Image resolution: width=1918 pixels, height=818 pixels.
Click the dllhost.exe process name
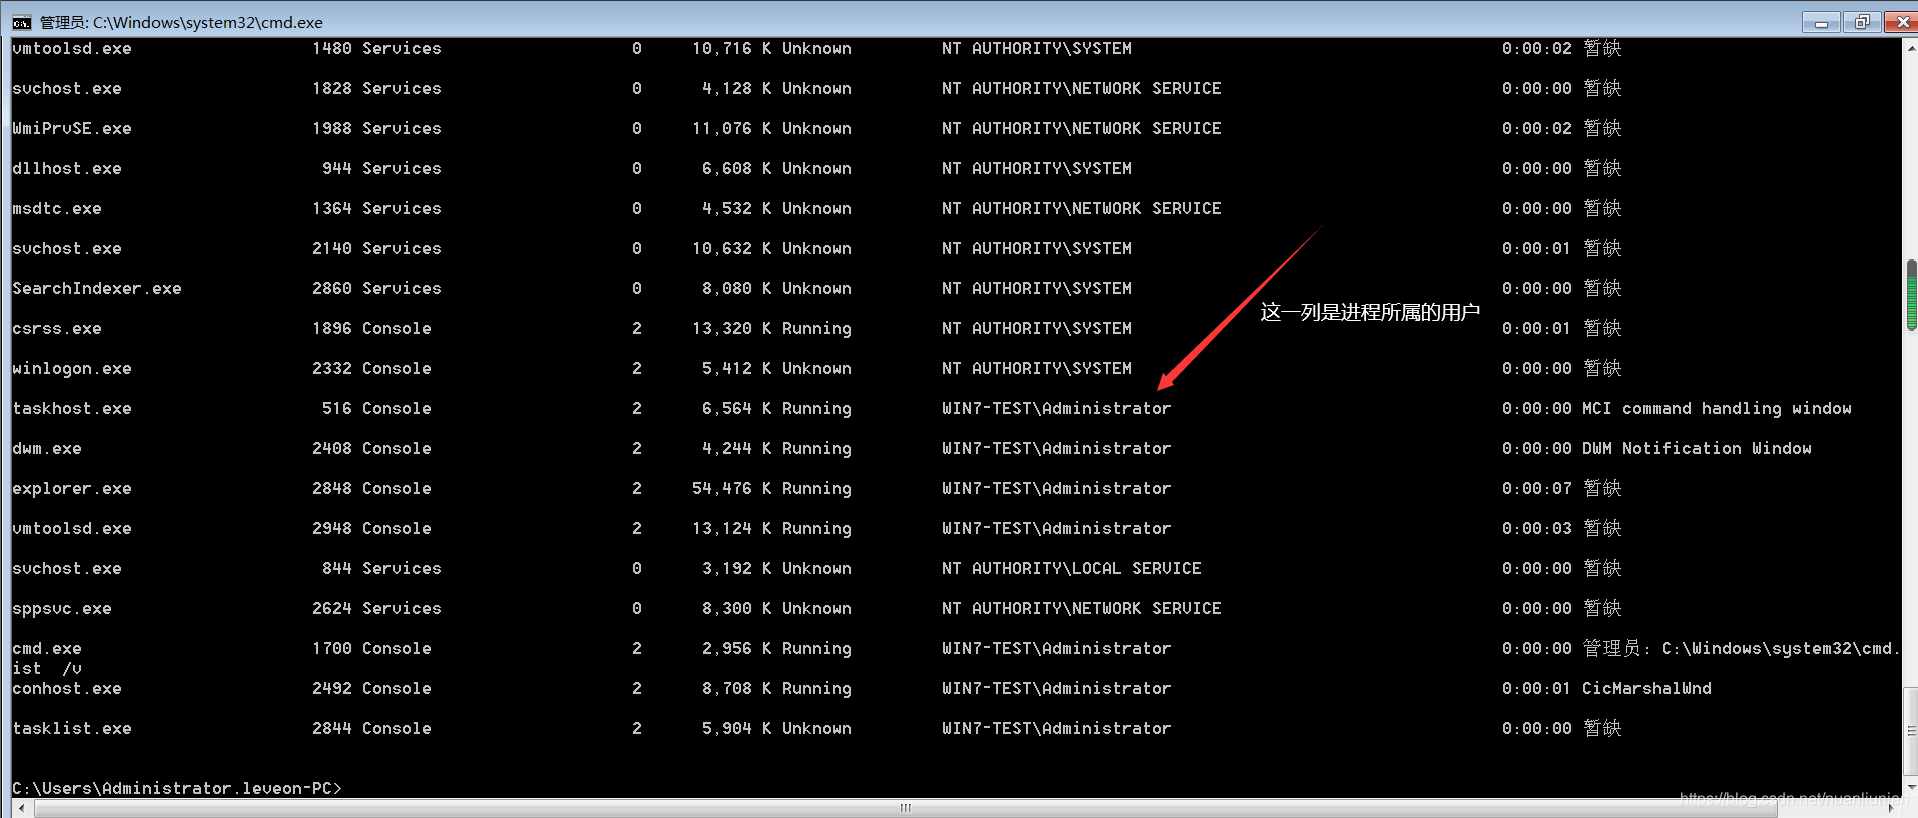click(67, 168)
